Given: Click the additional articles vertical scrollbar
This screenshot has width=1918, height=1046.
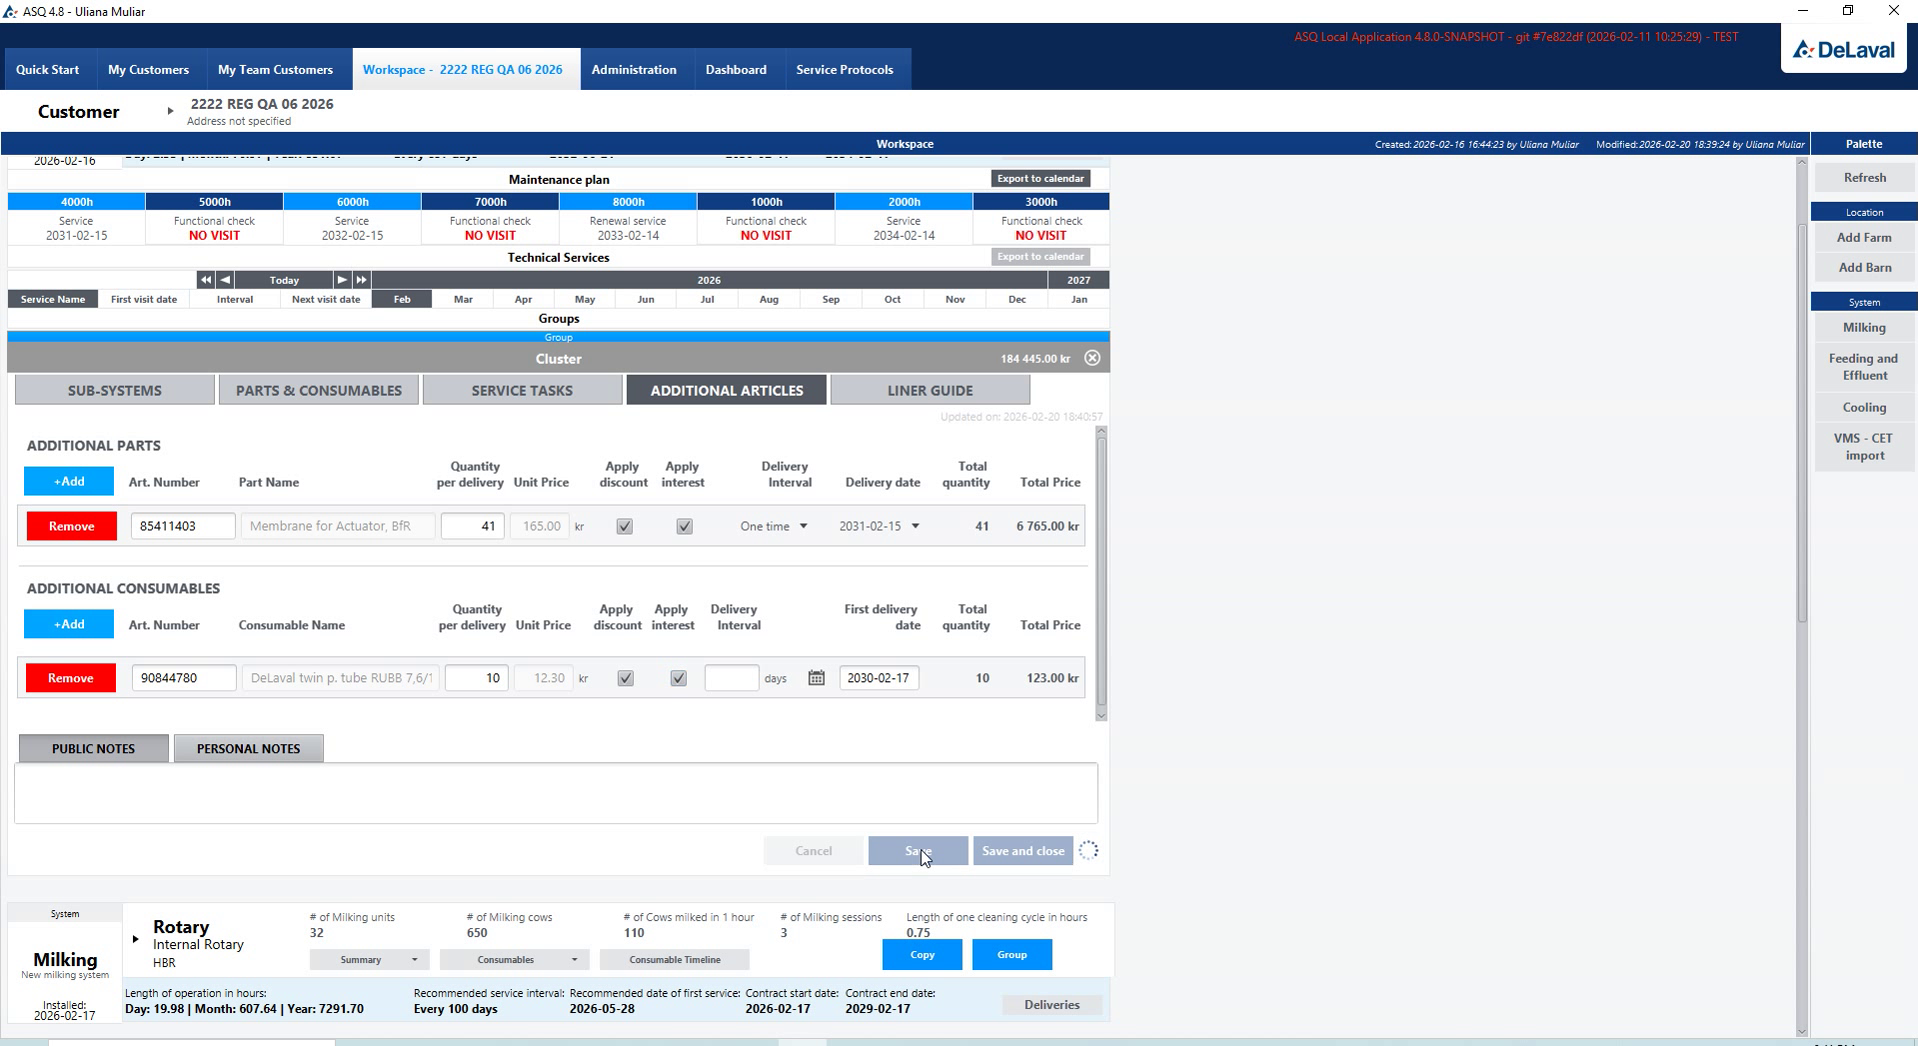Looking at the screenshot, I should 1101,573.
